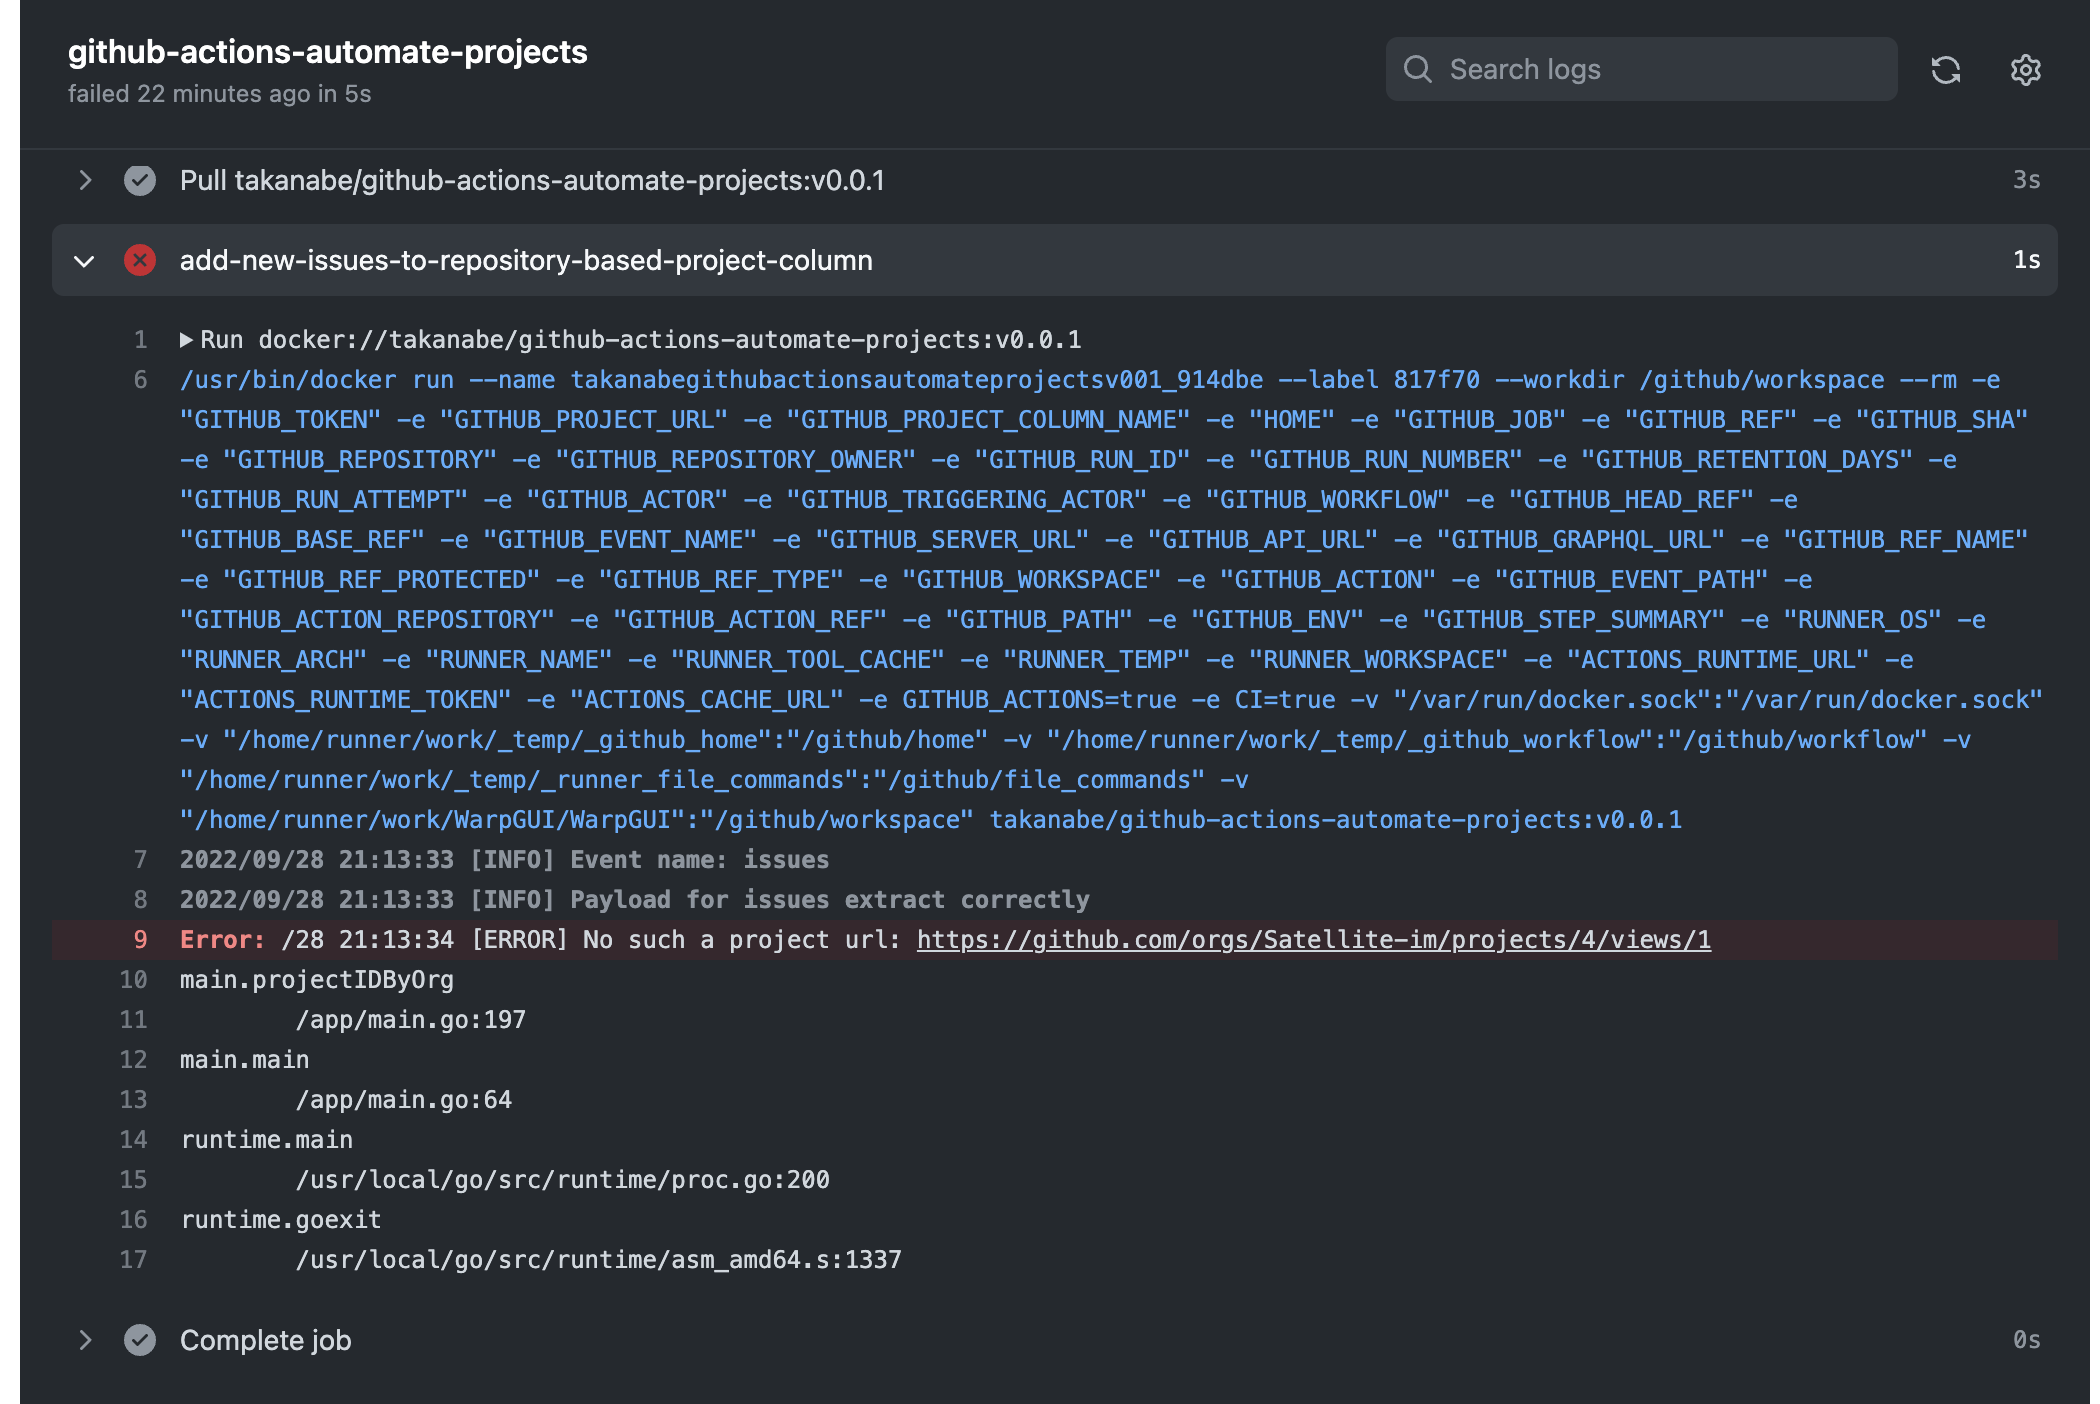
Task: Expand the Complete job step chevron
Action: (85, 1340)
